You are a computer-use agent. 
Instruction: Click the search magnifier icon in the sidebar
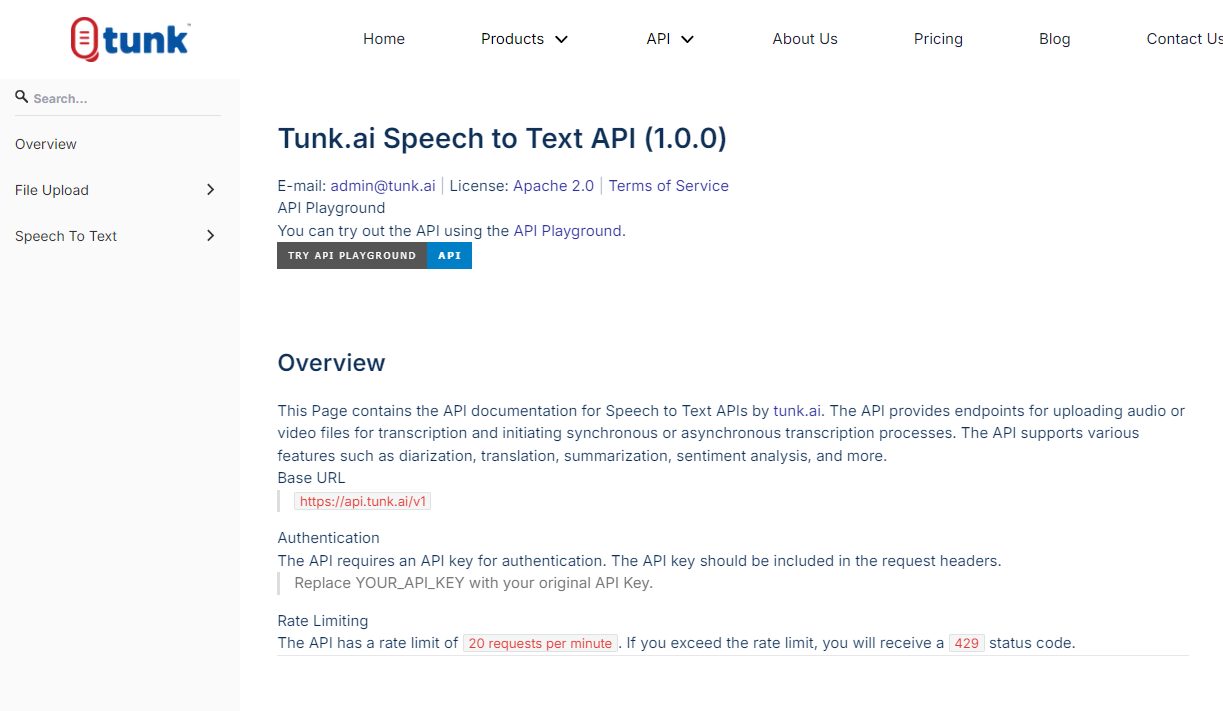[21, 97]
